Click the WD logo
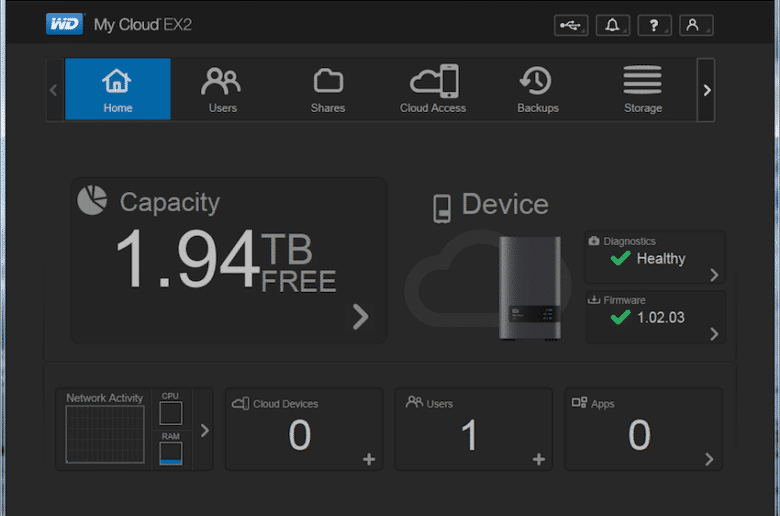The height and width of the screenshot is (516, 780). pos(65,24)
